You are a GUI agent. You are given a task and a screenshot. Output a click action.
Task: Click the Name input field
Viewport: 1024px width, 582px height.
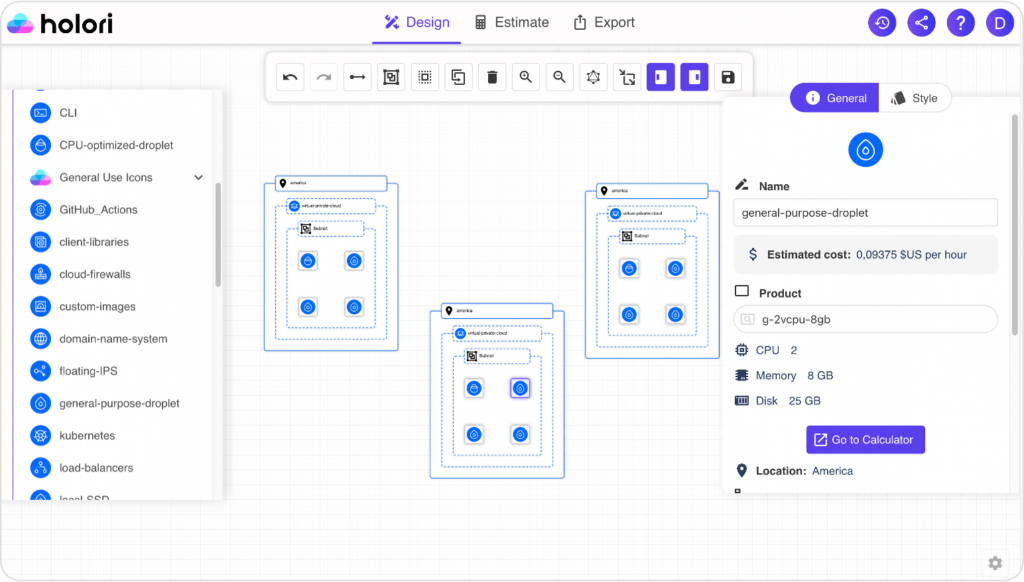pos(865,213)
